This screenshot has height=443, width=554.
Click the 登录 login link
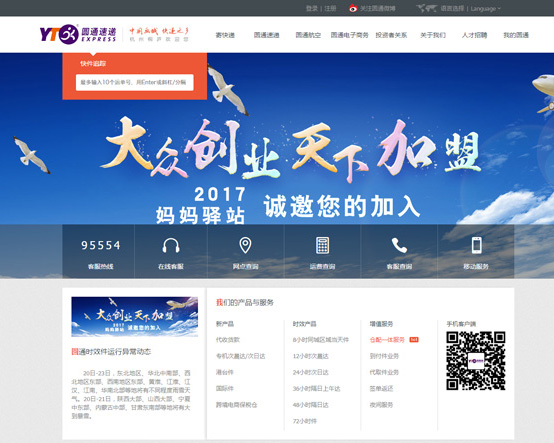point(312,8)
